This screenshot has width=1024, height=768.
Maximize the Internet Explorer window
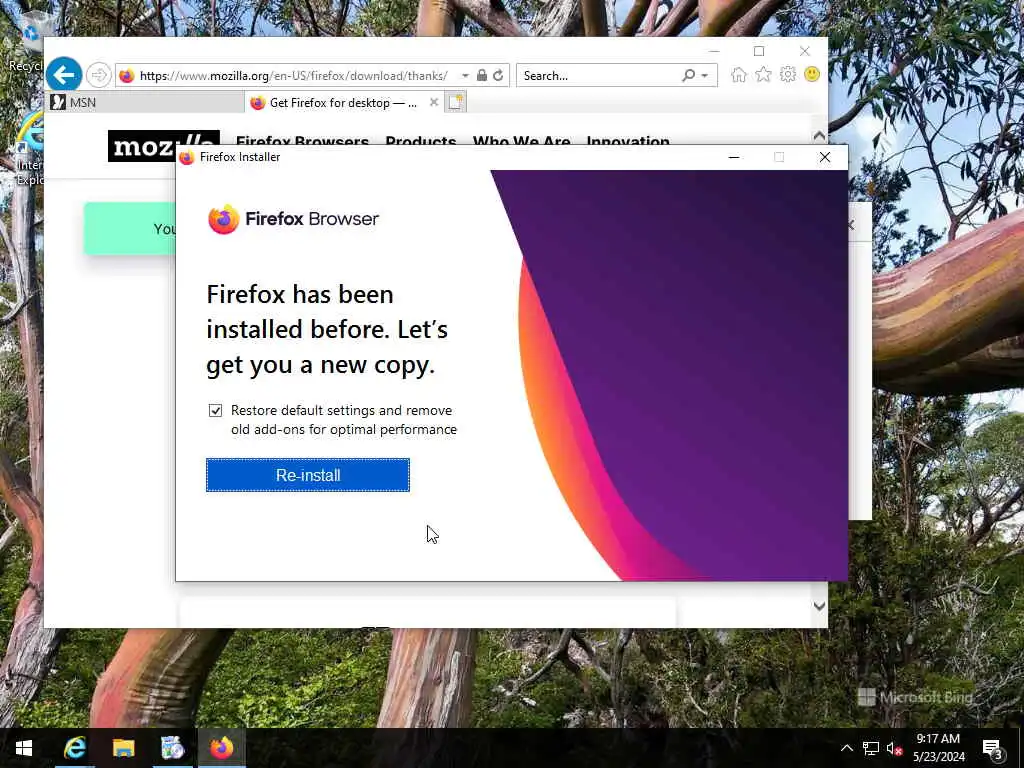(759, 51)
